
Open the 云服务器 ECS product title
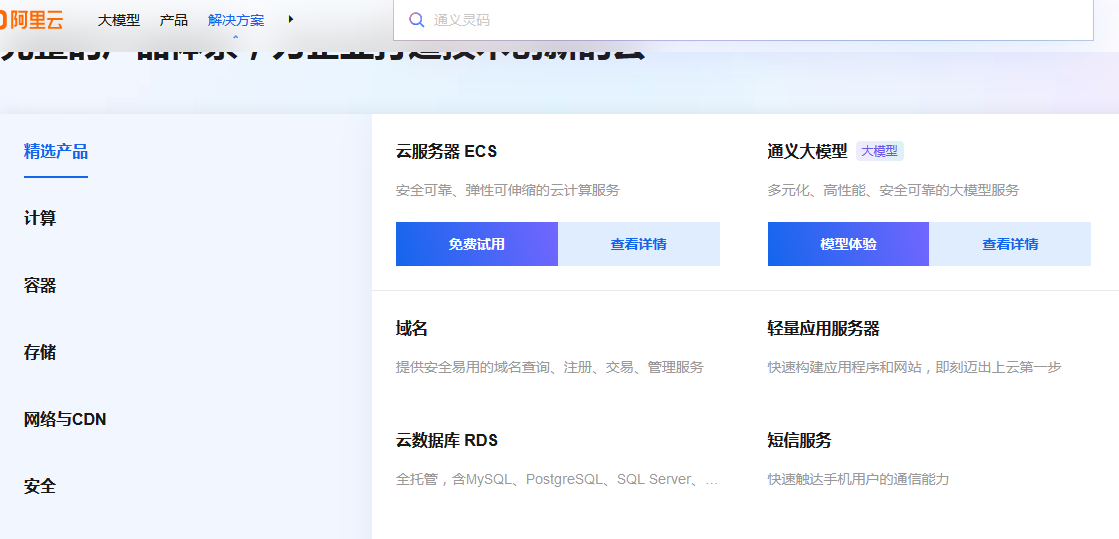click(446, 151)
